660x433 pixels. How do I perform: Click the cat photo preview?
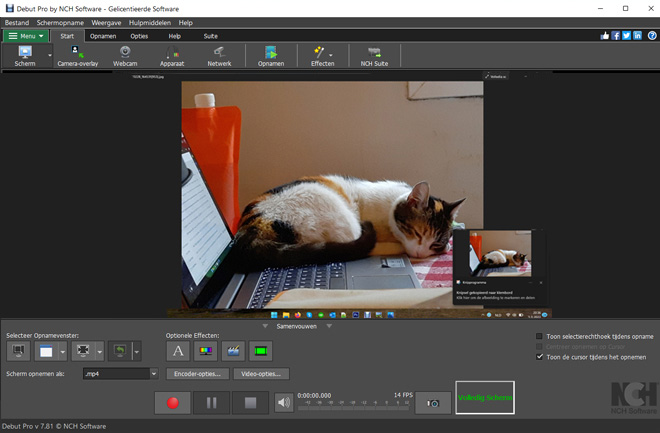(332, 194)
